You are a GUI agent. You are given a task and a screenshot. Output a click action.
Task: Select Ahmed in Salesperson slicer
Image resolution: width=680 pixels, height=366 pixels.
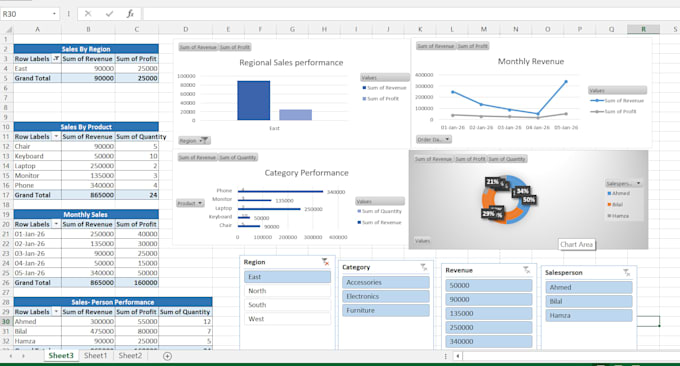point(589,287)
